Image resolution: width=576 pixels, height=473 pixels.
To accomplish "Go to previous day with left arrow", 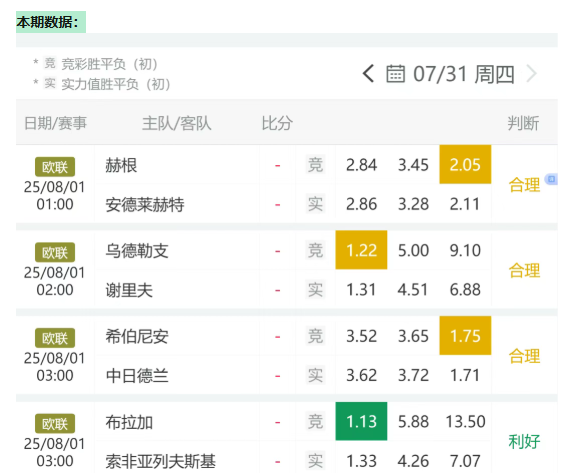I will (x=368, y=73).
